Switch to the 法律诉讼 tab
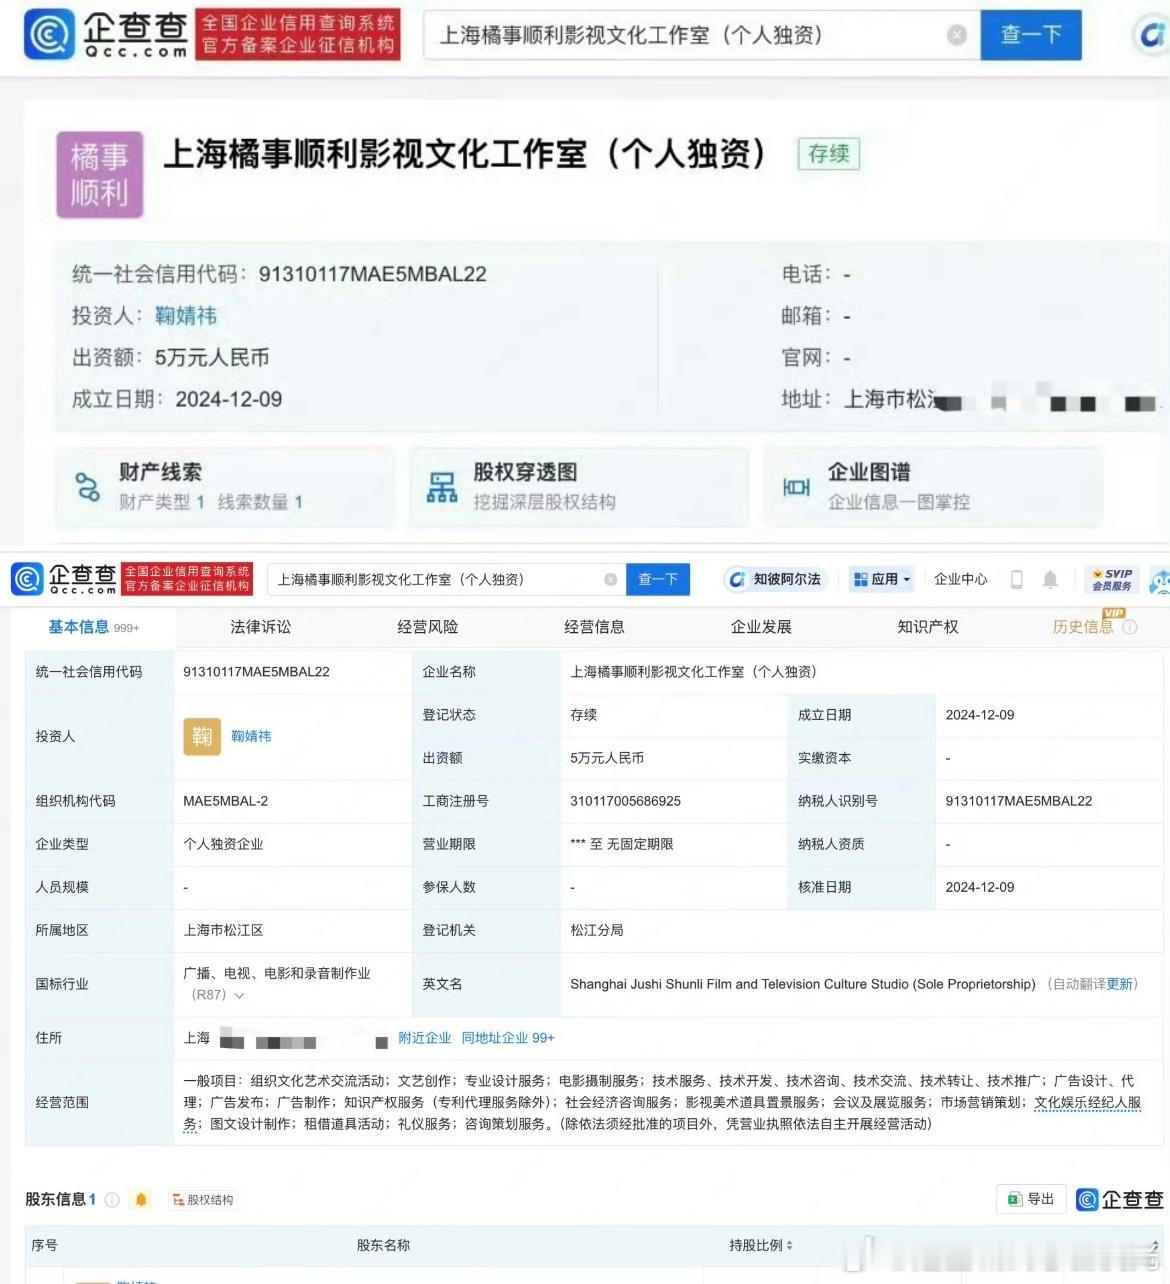Viewport: 1170px width, 1284px height. point(261,627)
